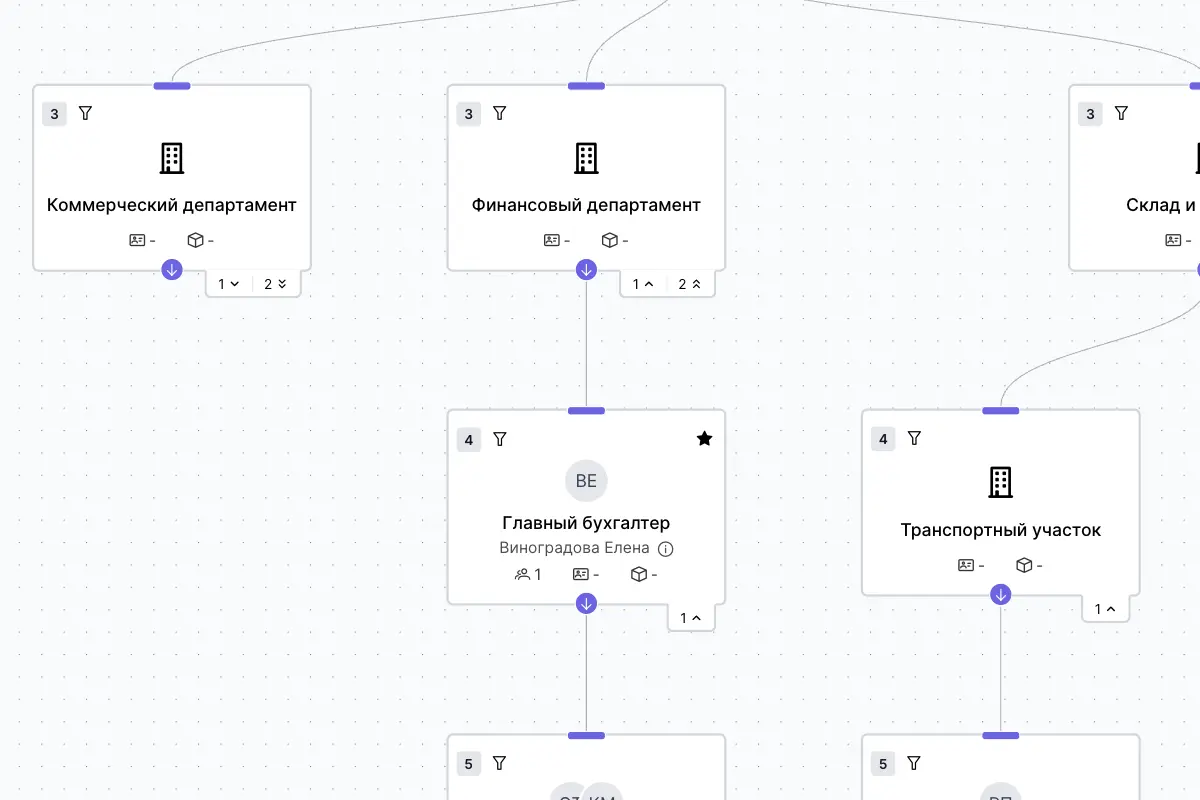
Task: Click people count icon on Главный бухгалтер
Action: click(522, 574)
